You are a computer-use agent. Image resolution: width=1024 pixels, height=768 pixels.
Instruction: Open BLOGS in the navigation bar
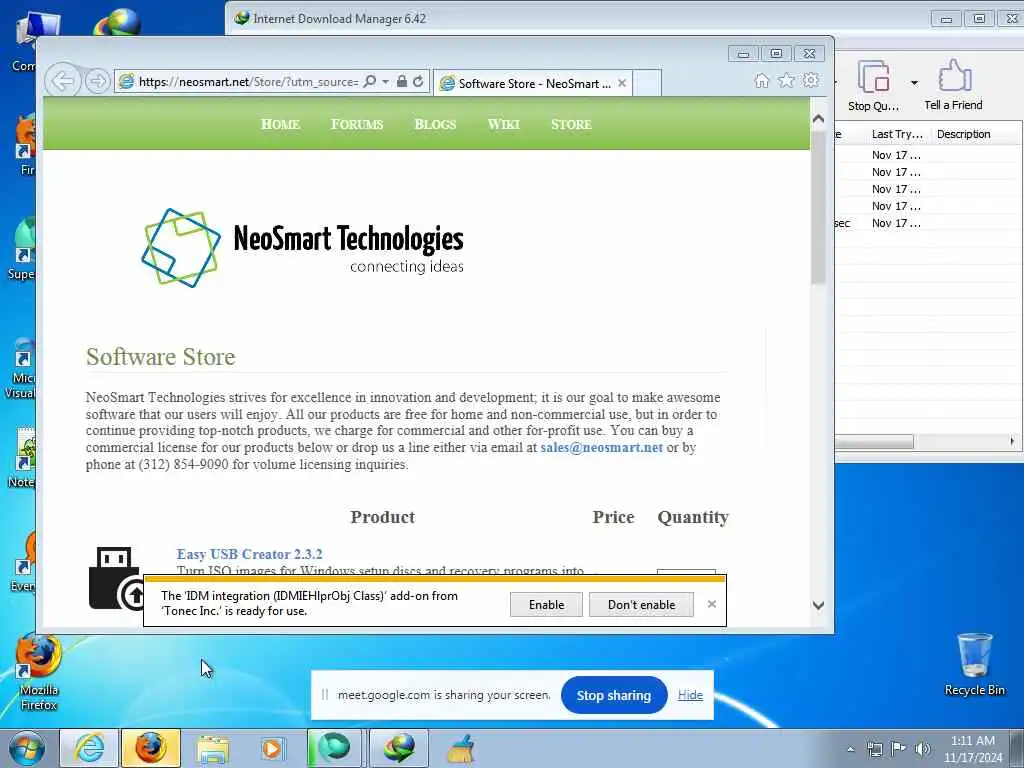[435, 124]
